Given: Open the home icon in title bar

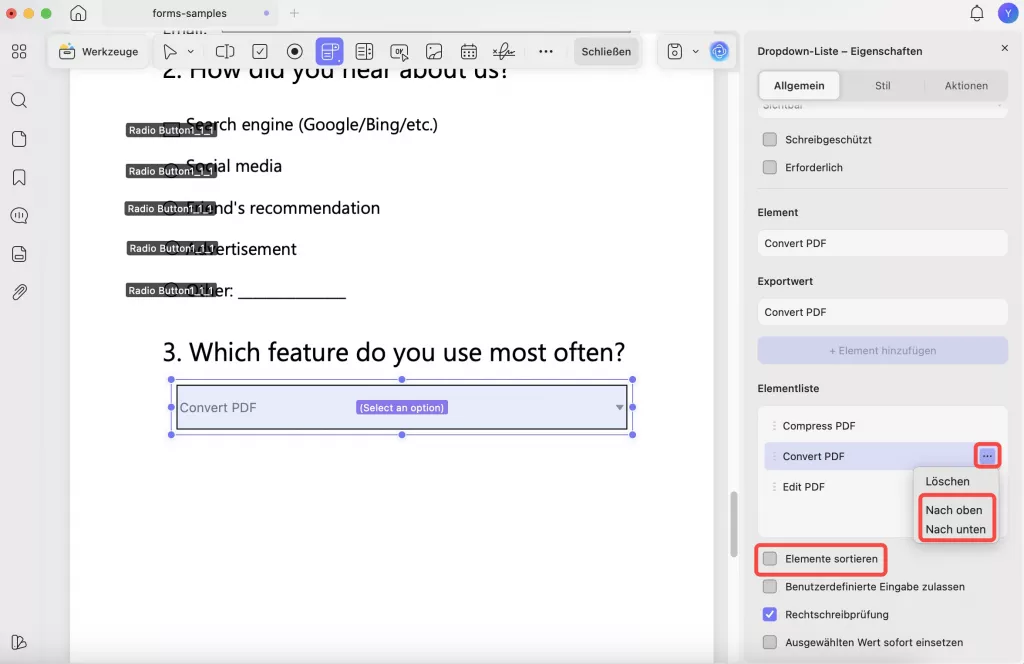Looking at the screenshot, I should 78,13.
